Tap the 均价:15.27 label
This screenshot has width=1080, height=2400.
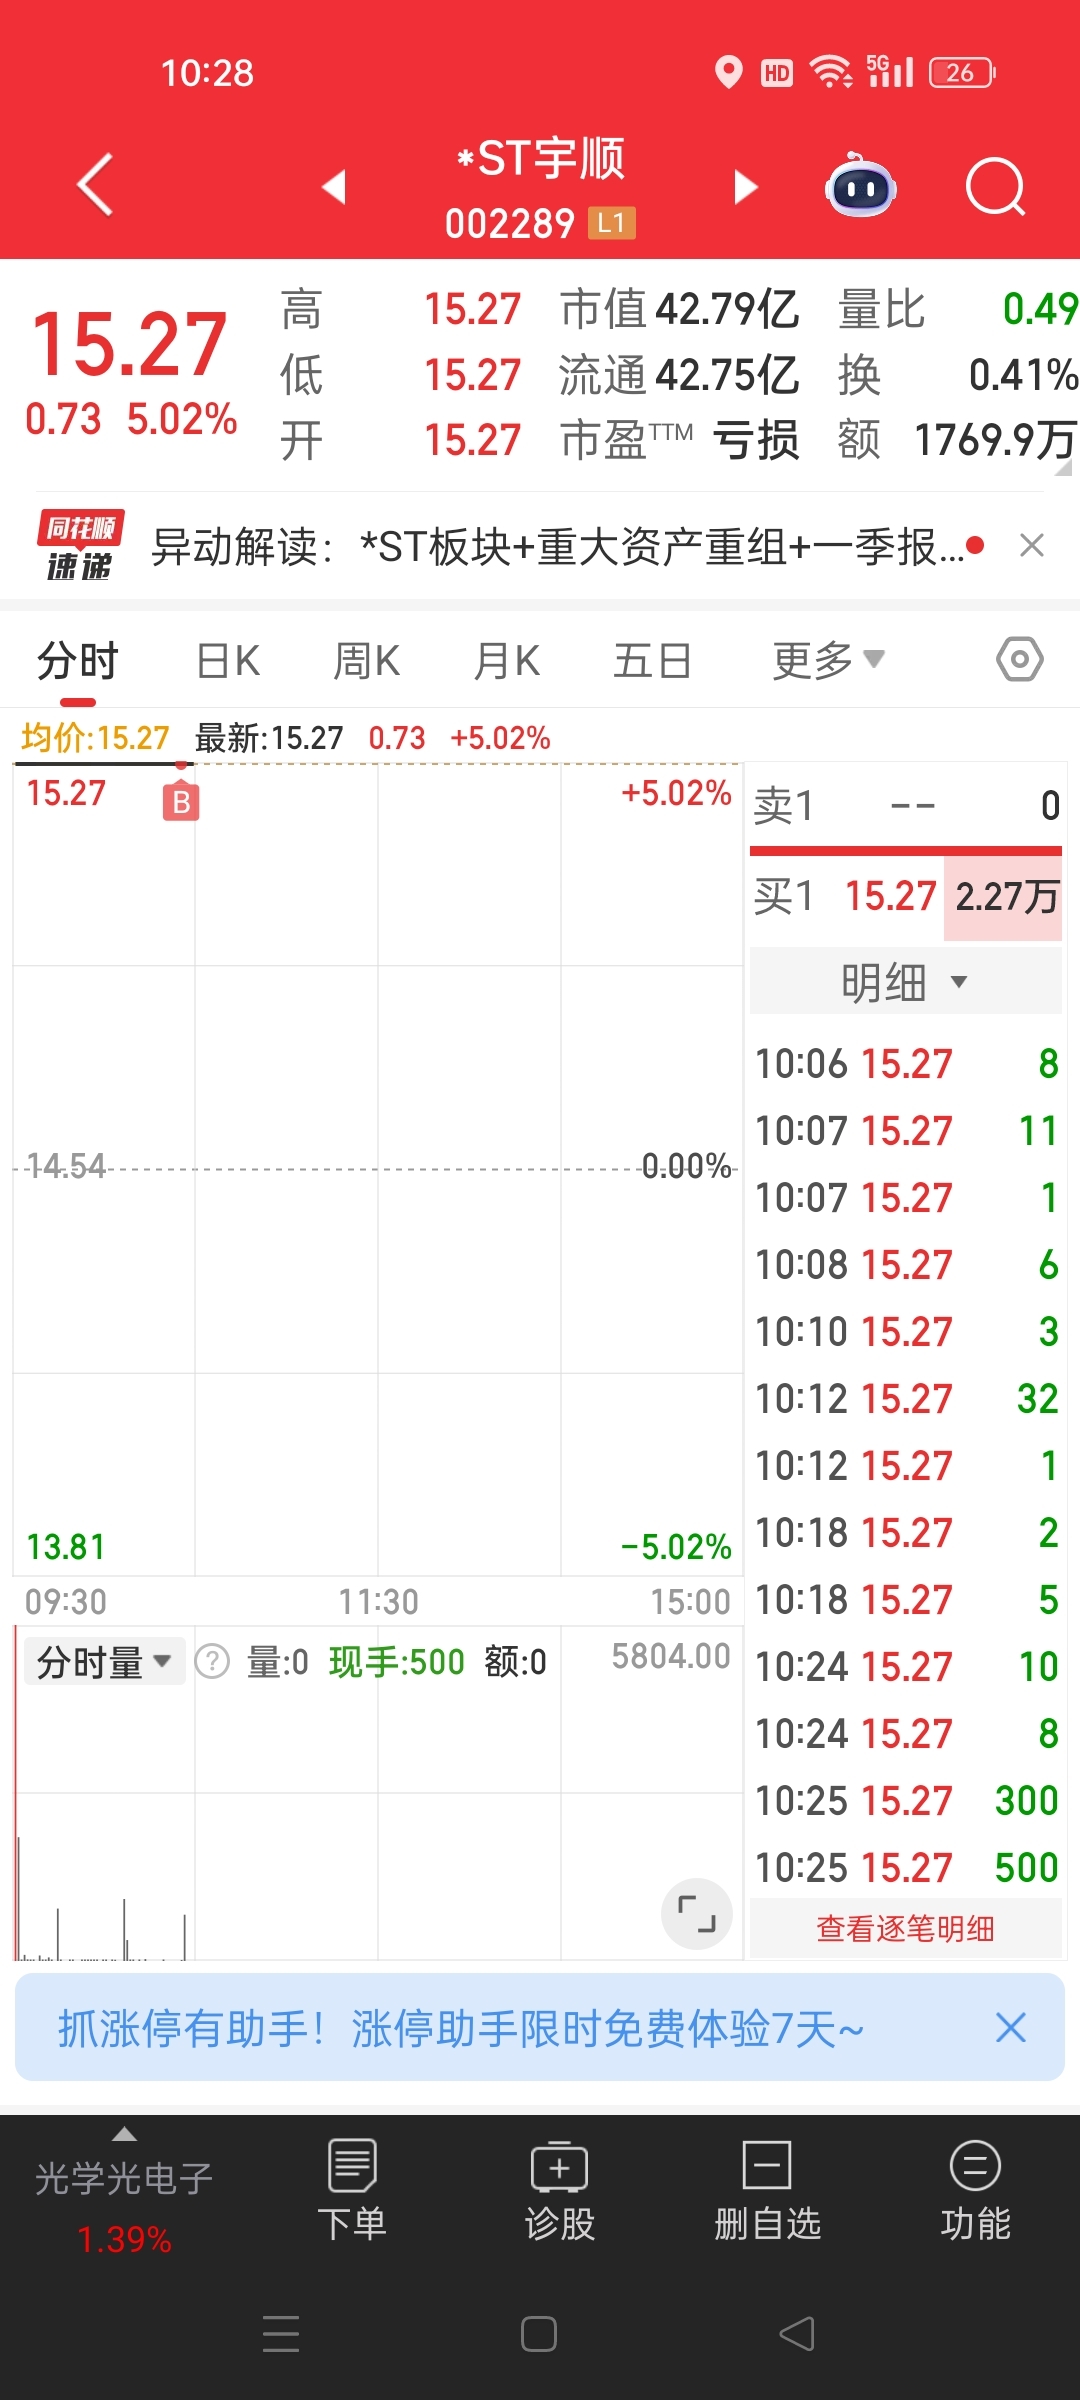point(95,738)
